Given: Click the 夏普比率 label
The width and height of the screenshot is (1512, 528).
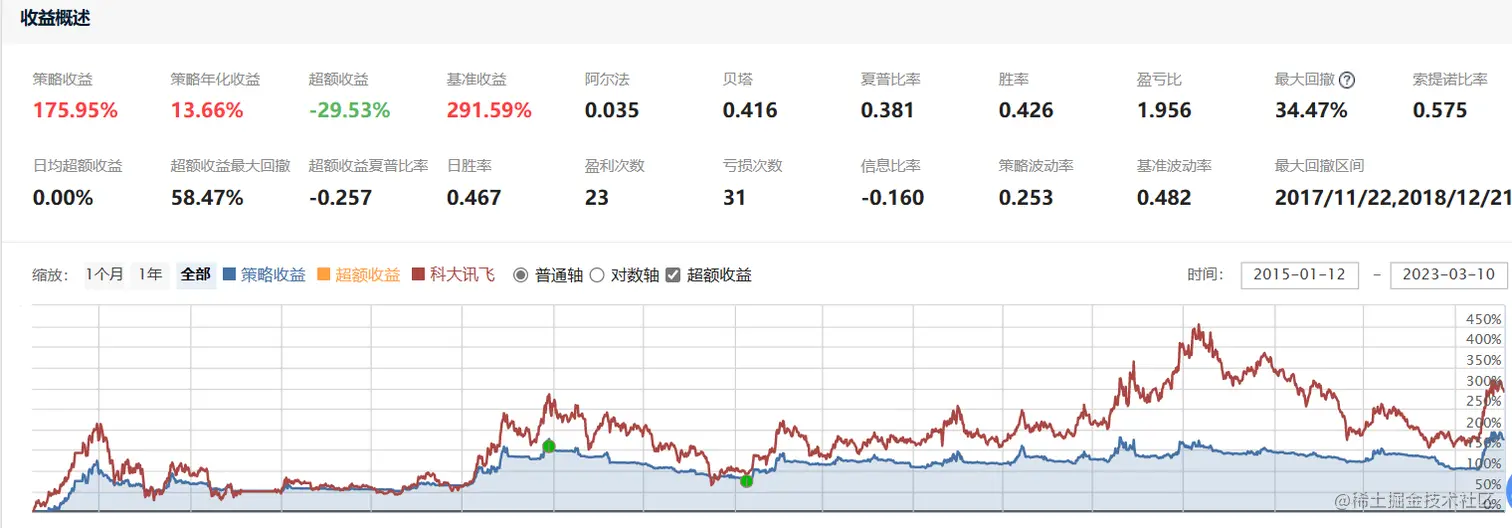Looking at the screenshot, I should (890, 79).
